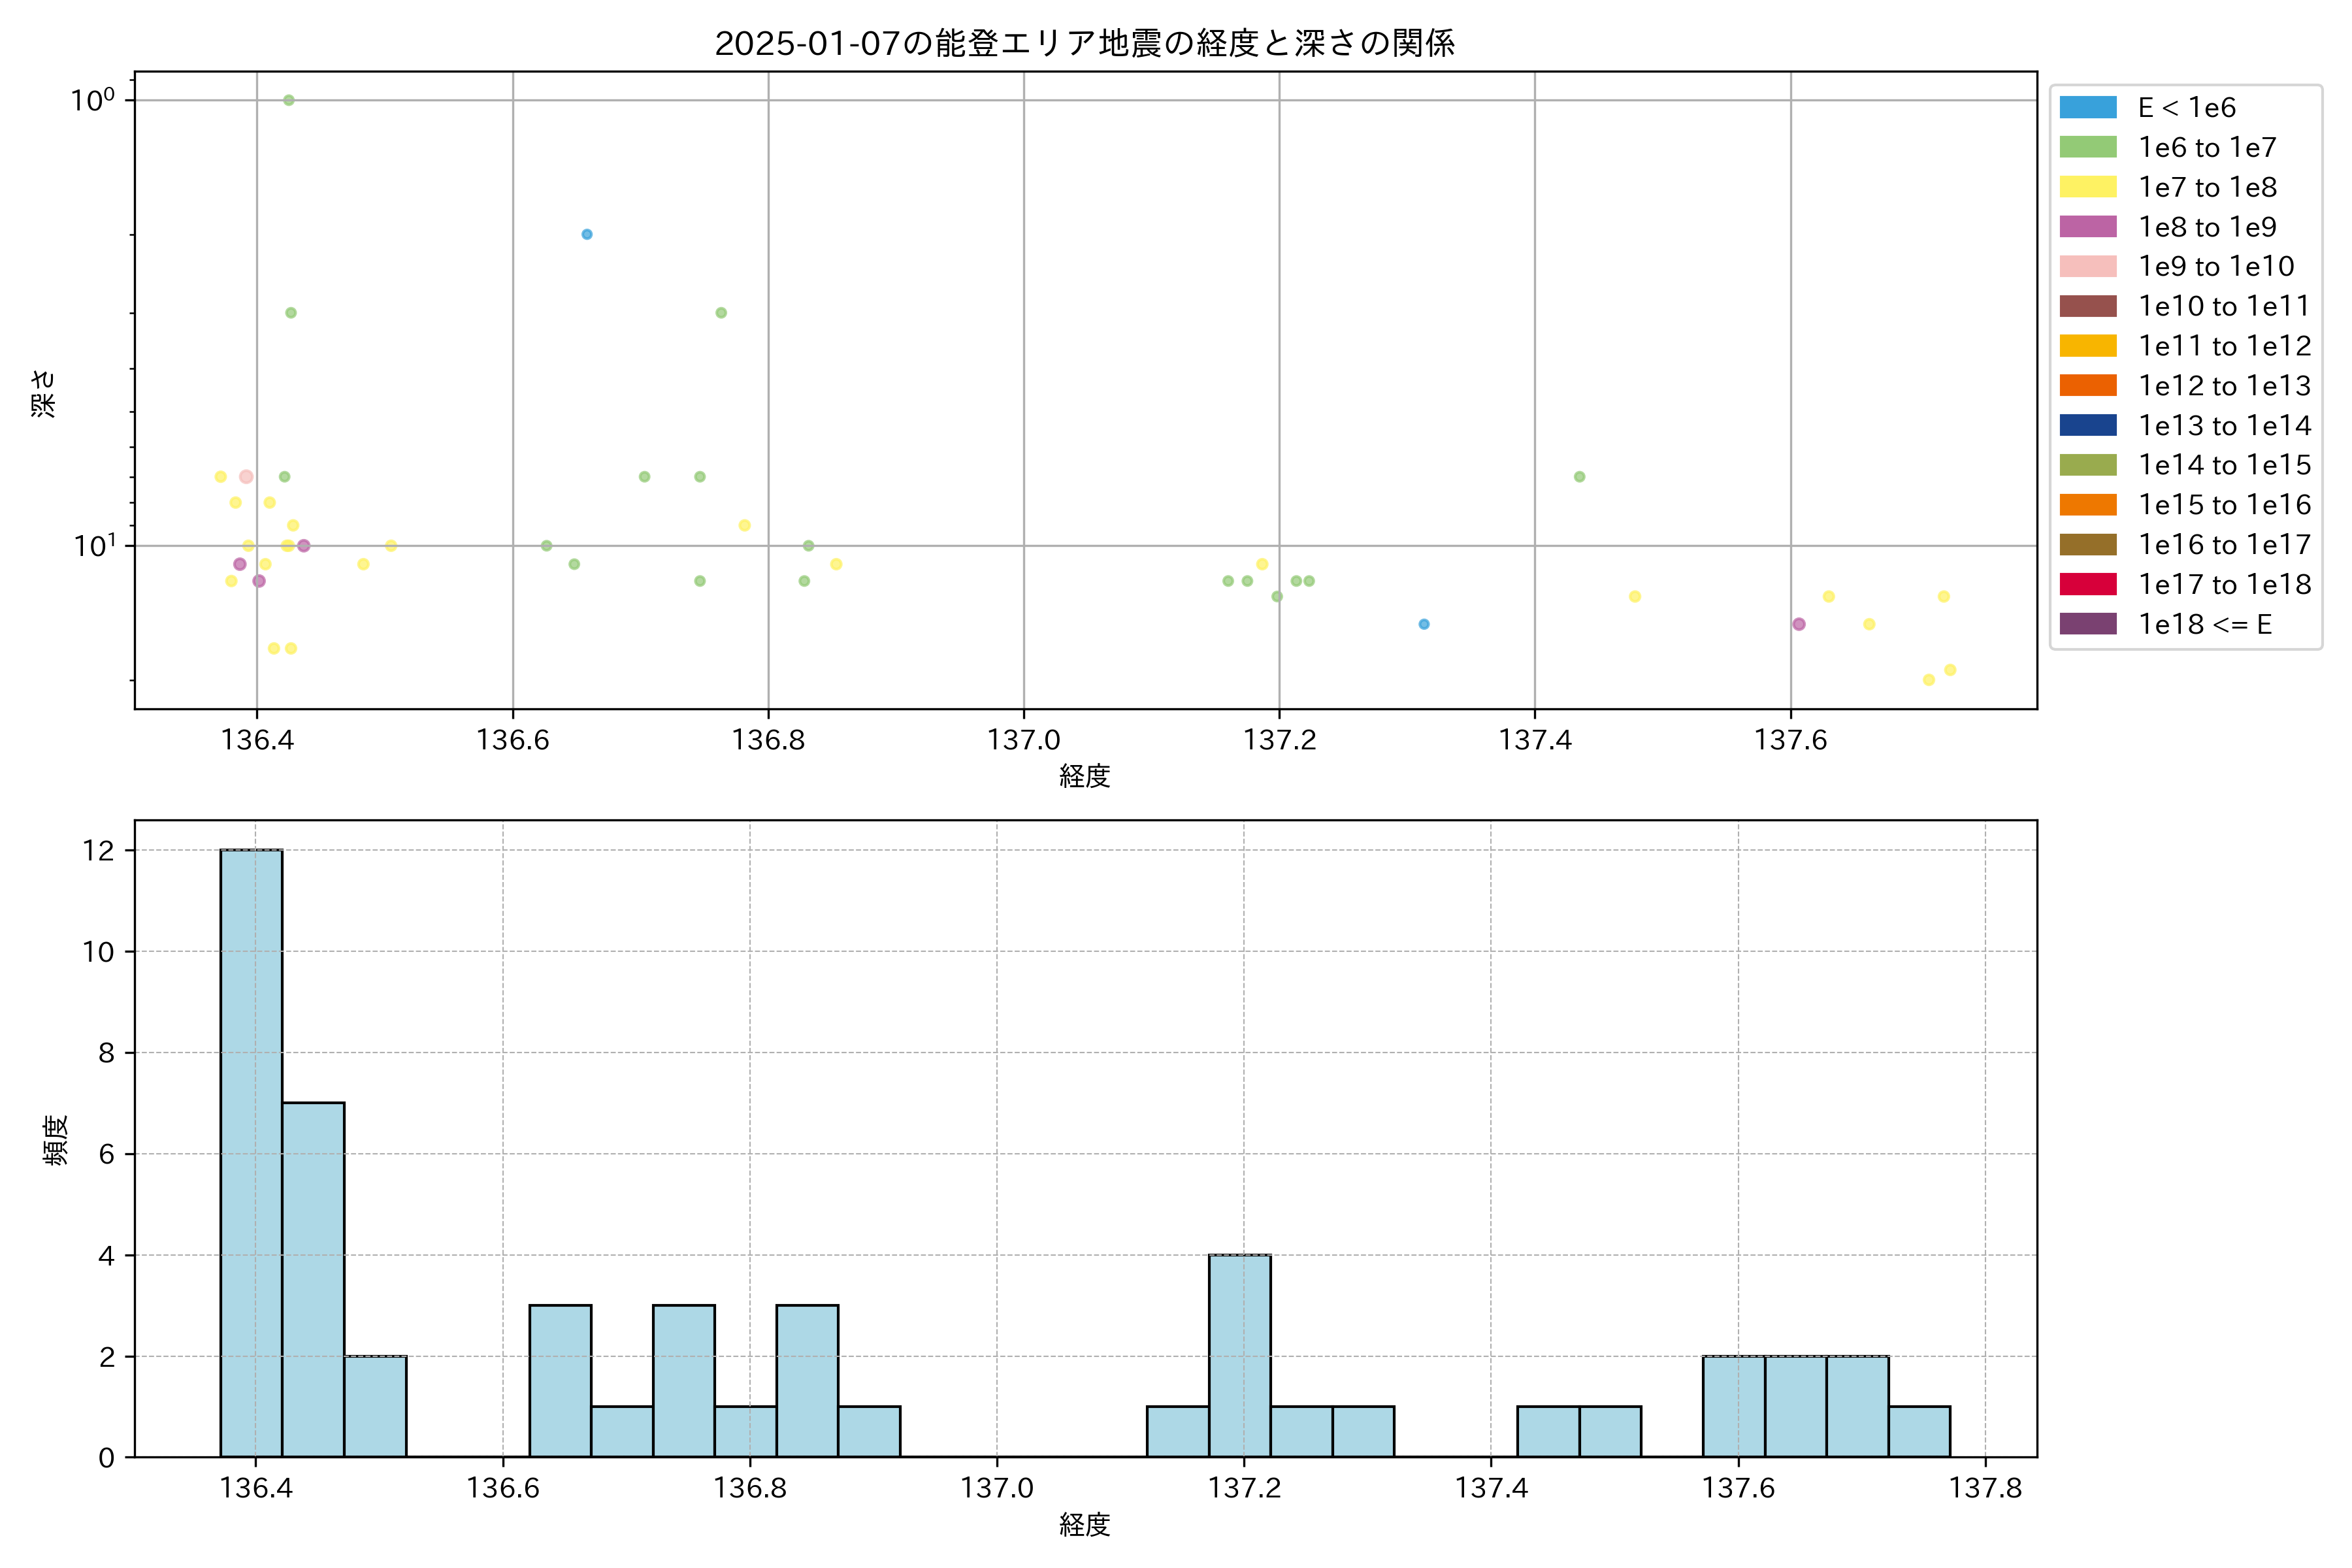Click the blue 'E < 1e6' legend swatch
The image size is (2352, 1568).
[x=2087, y=108]
